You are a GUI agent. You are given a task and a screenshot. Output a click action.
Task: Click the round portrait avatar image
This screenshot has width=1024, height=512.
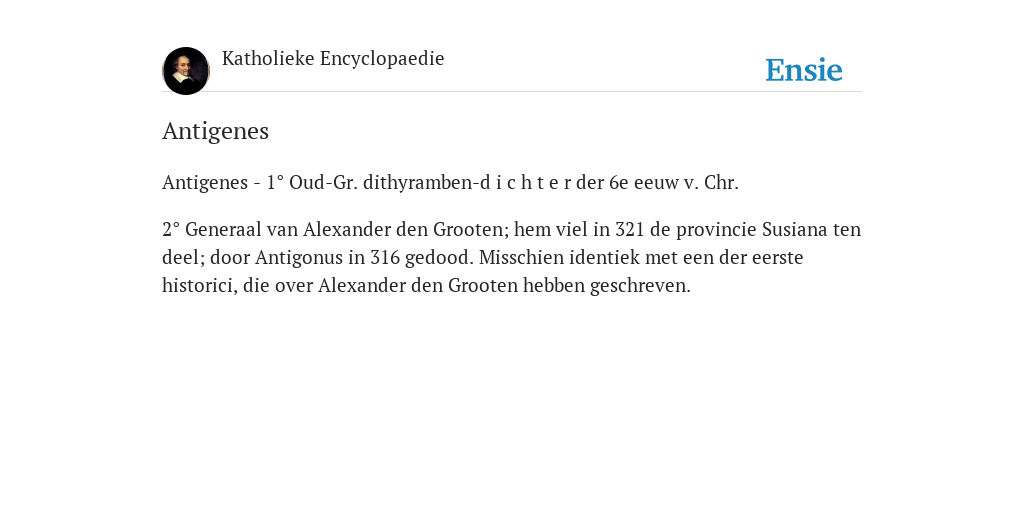[x=186, y=71]
